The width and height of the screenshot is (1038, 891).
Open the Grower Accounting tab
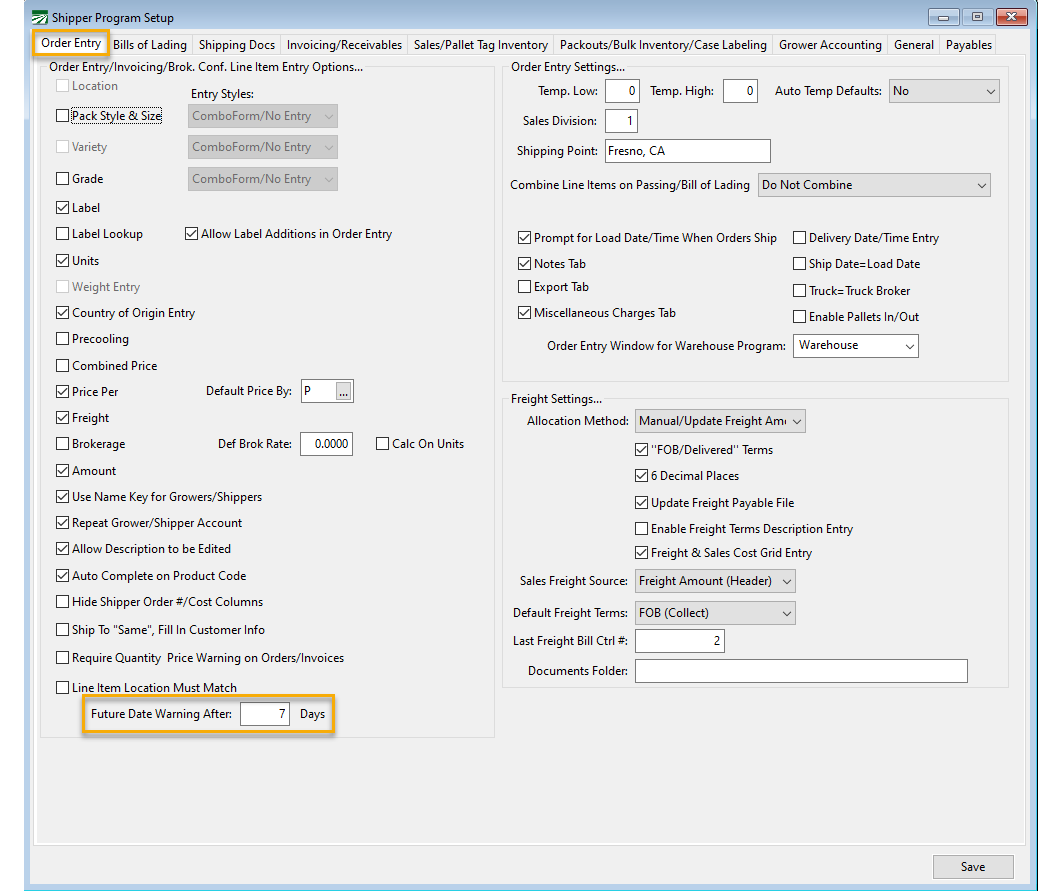pyautogui.click(x=830, y=45)
